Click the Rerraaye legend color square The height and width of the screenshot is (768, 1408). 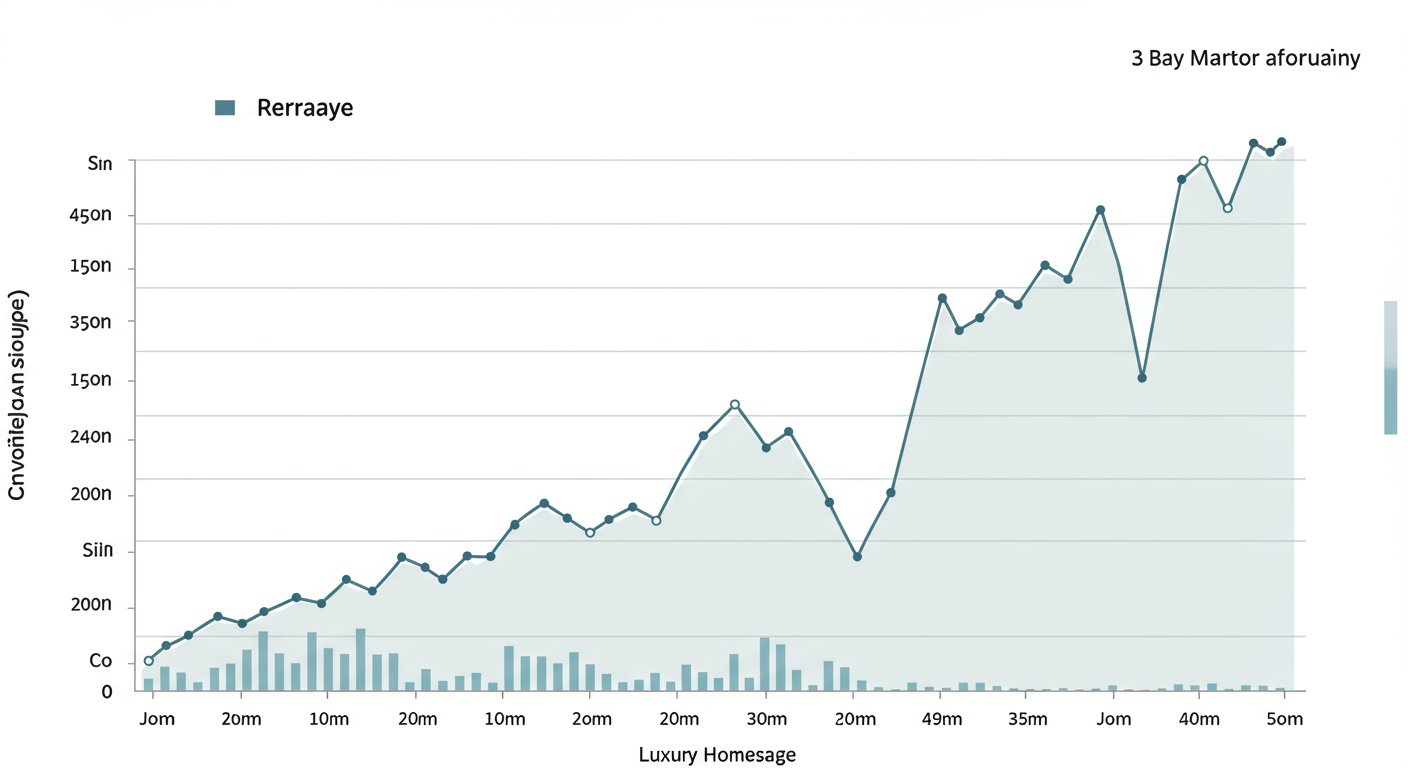tap(225, 108)
